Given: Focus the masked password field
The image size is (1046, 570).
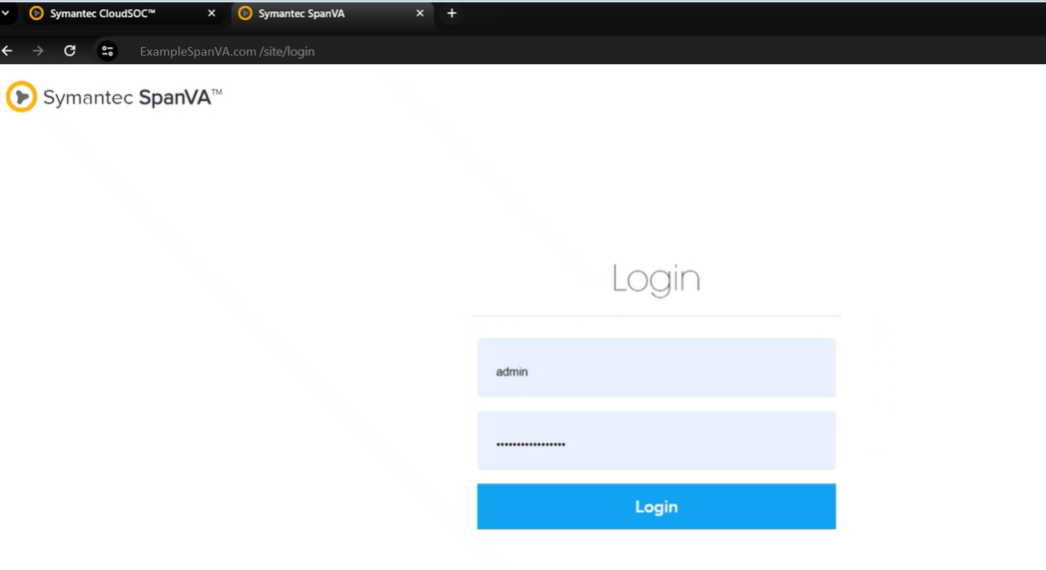Looking at the screenshot, I should pyautogui.click(x=656, y=441).
